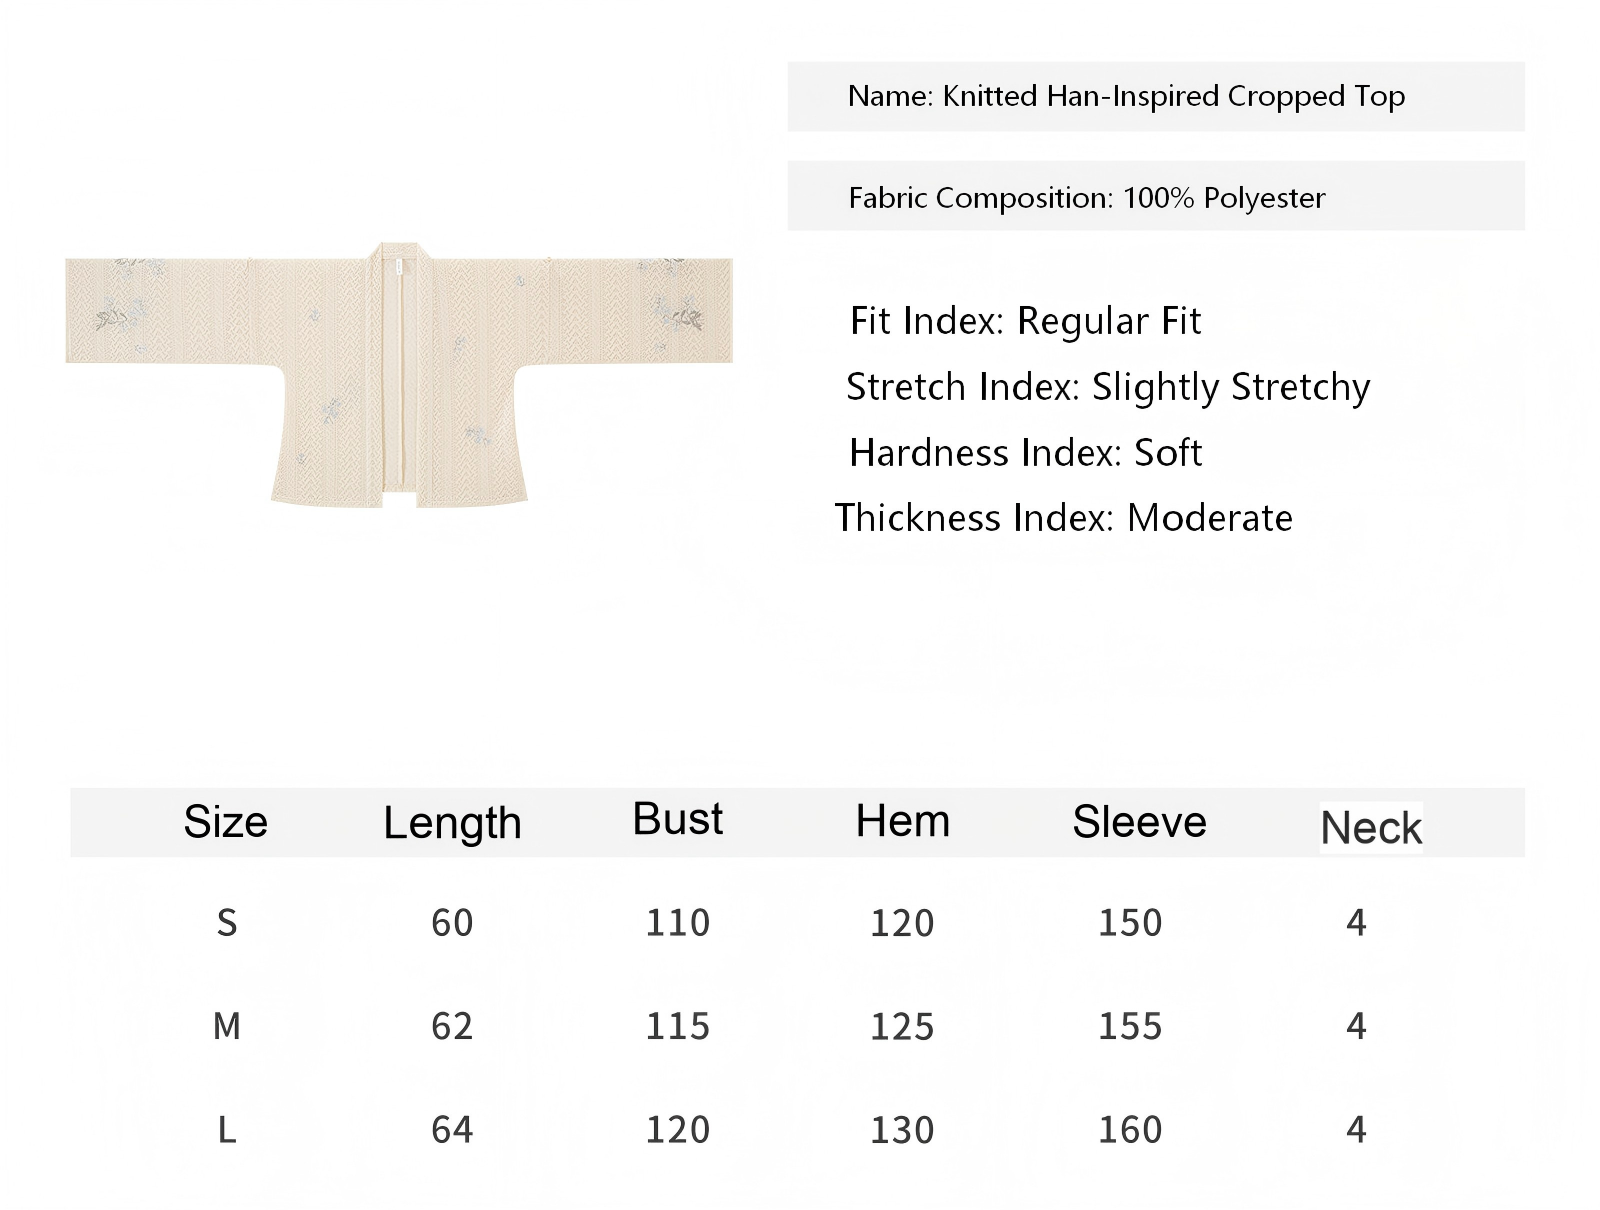Click the 'Stretch Index: Slightly Stretchy' text

[1108, 387]
